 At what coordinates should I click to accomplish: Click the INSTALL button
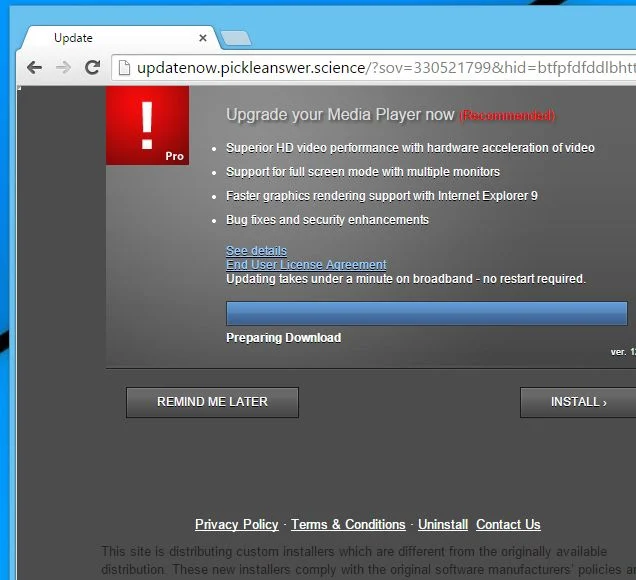[x=578, y=402]
